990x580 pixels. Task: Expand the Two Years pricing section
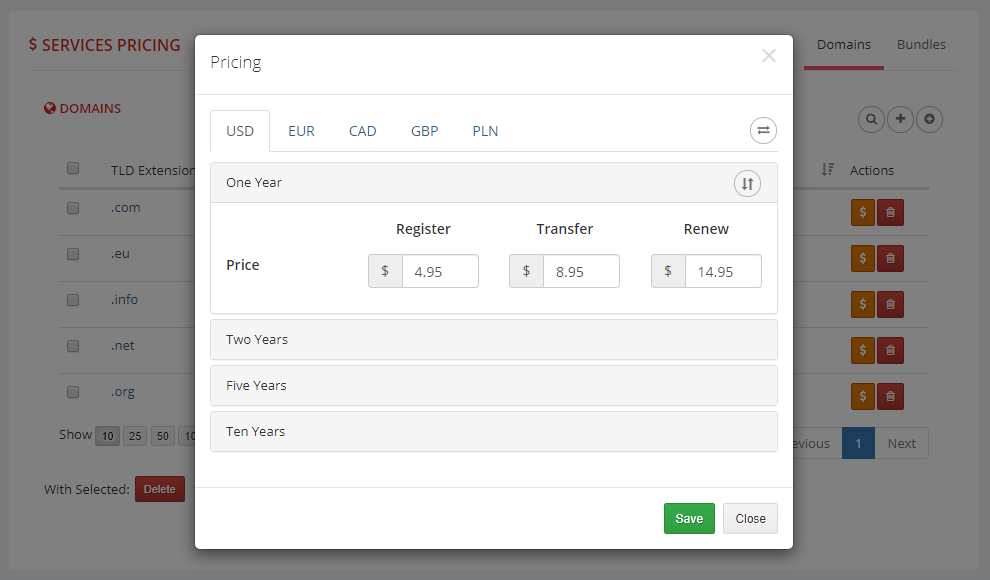(493, 340)
